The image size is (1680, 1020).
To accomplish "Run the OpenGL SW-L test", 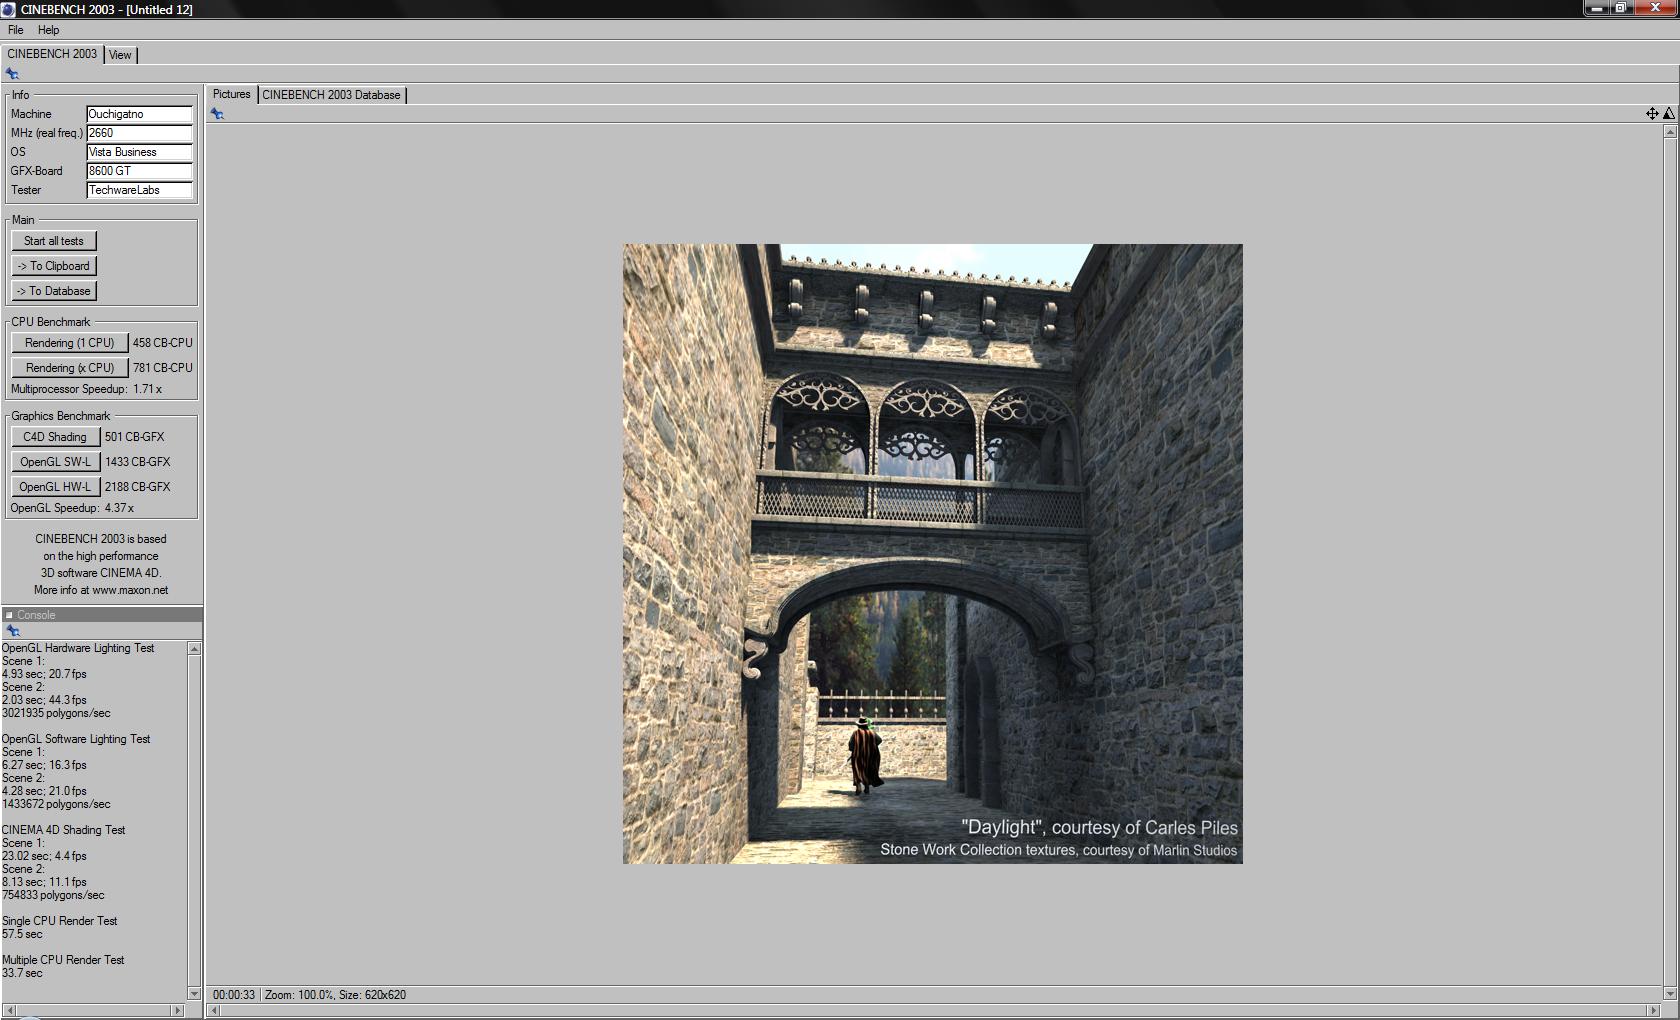I will tap(55, 462).
